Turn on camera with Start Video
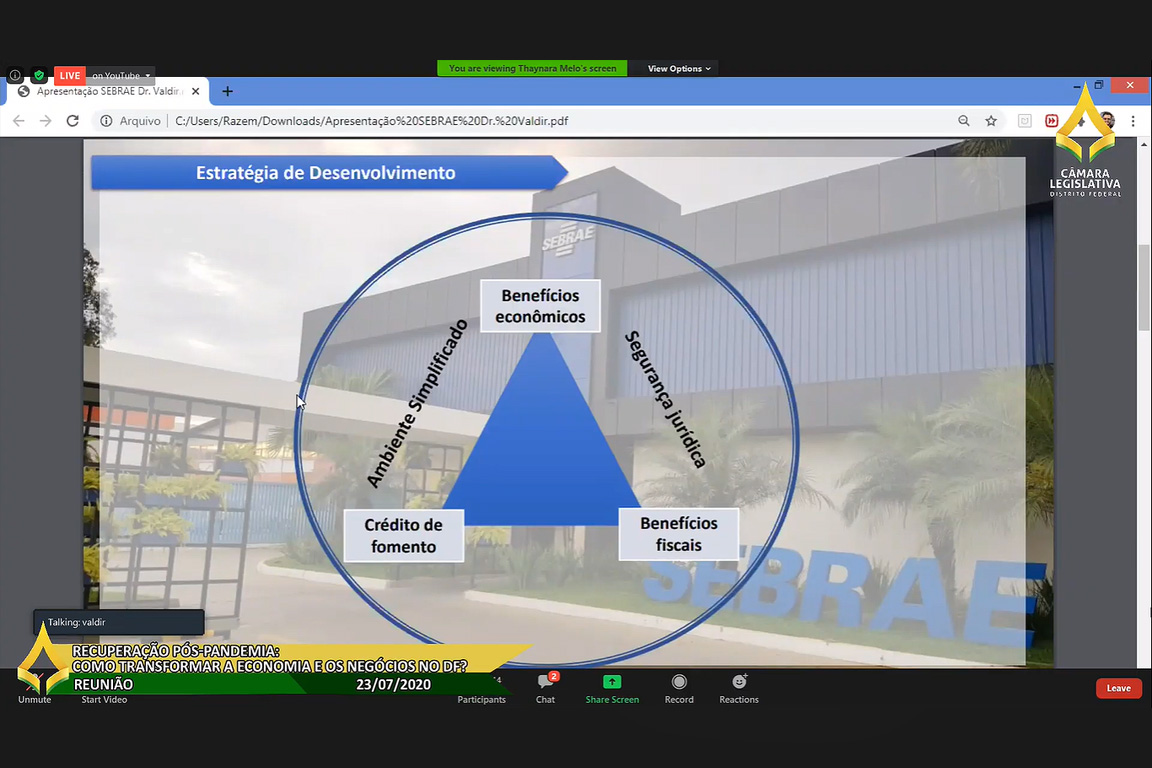1152x768 pixels. click(104, 699)
